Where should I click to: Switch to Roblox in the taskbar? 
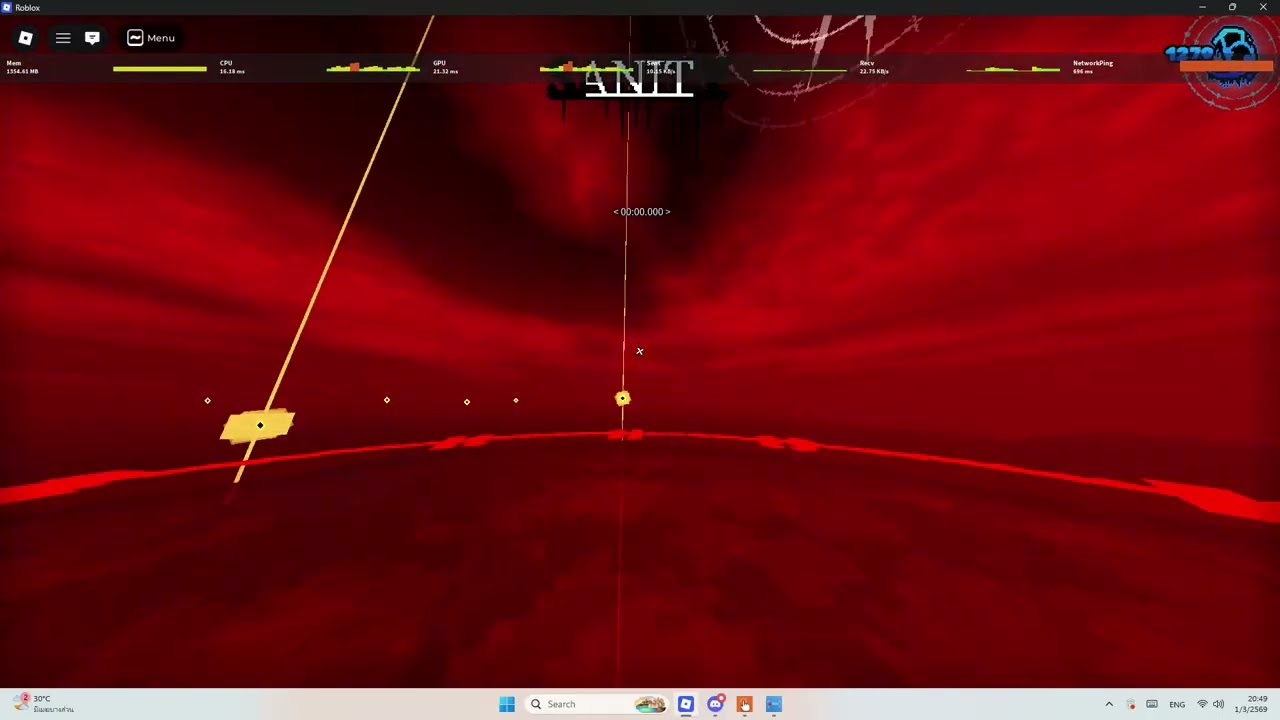point(686,704)
